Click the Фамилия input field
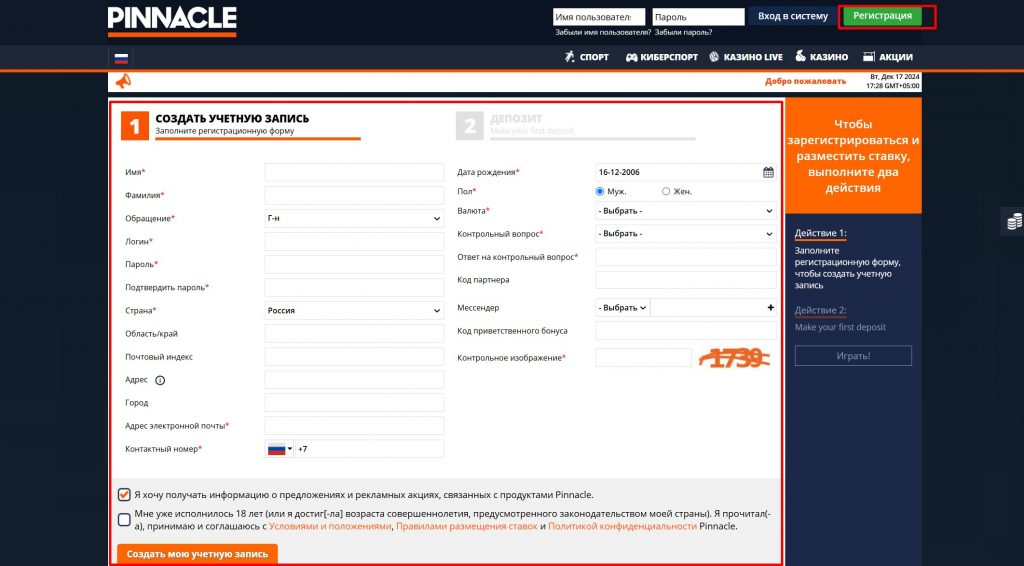This screenshot has height=566, width=1024. click(x=354, y=195)
